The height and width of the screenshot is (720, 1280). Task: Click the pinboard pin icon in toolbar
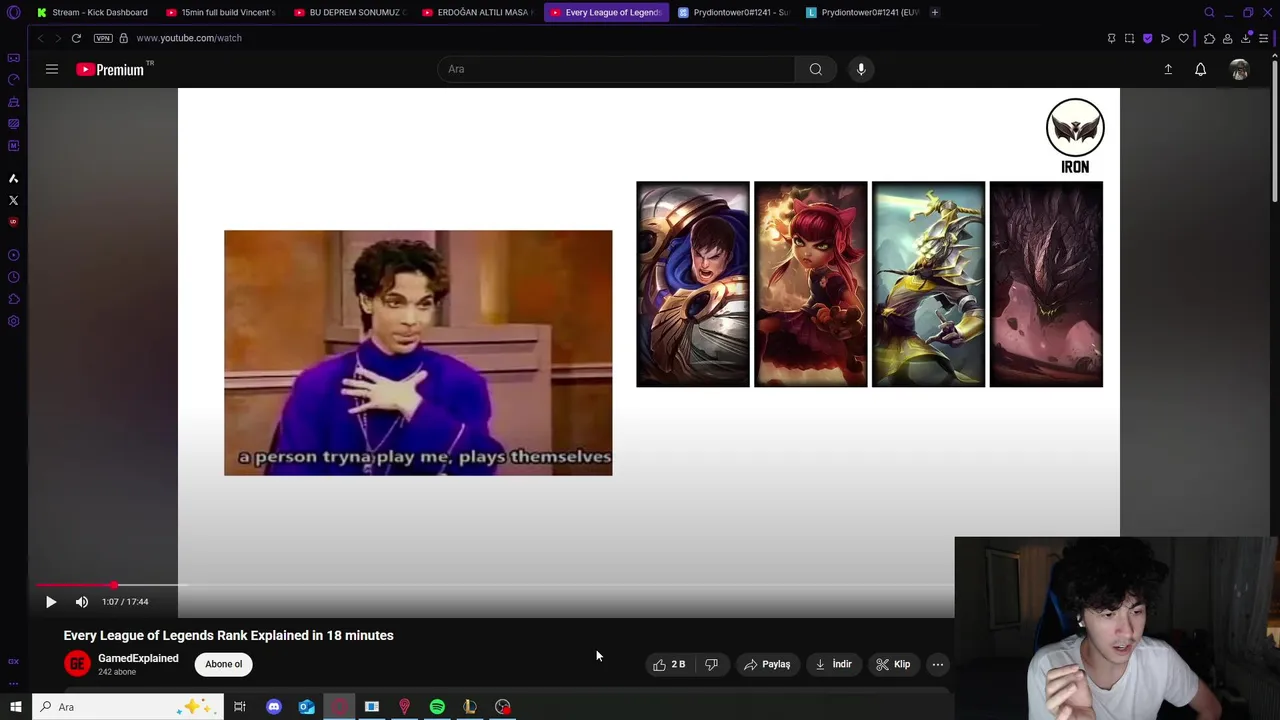1111,38
